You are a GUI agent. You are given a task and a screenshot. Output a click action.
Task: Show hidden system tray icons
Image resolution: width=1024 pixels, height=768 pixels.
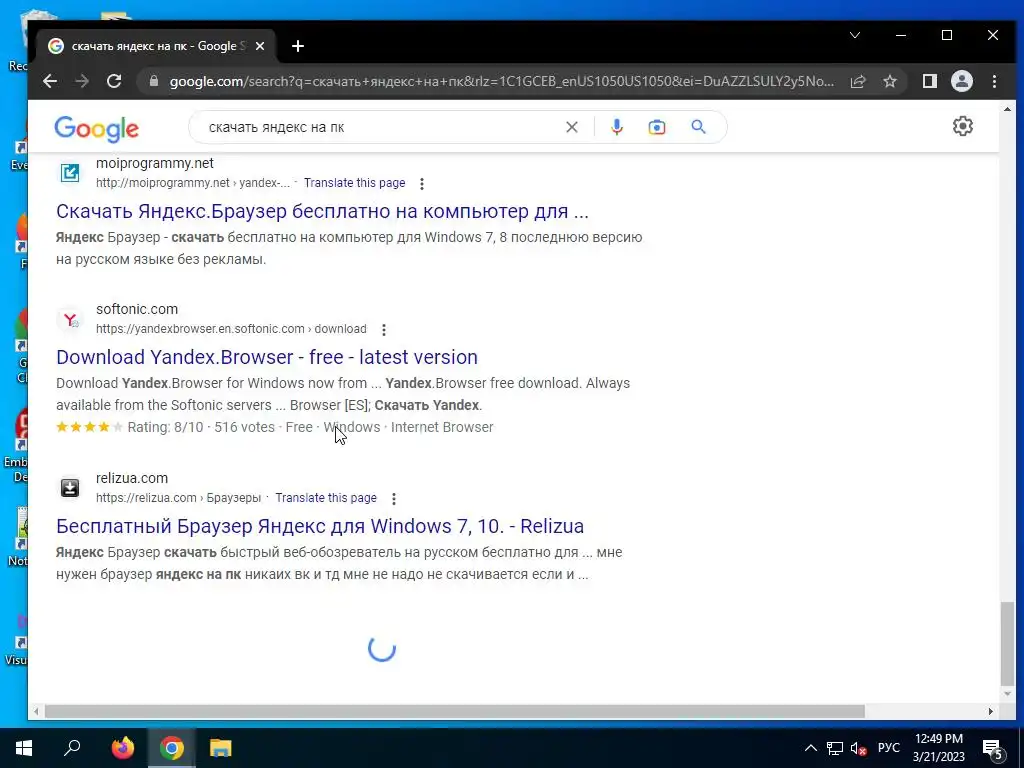pyautogui.click(x=810, y=748)
